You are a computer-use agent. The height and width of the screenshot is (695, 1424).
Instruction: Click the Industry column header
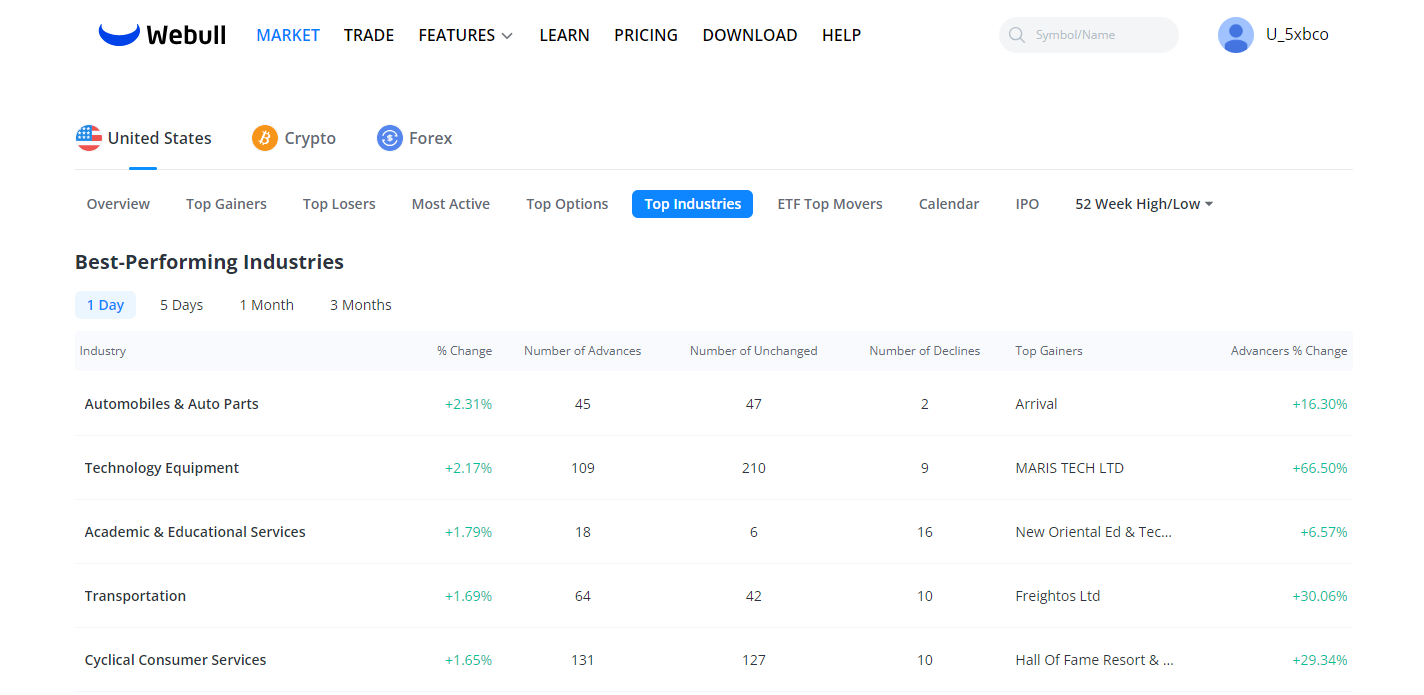tap(103, 351)
